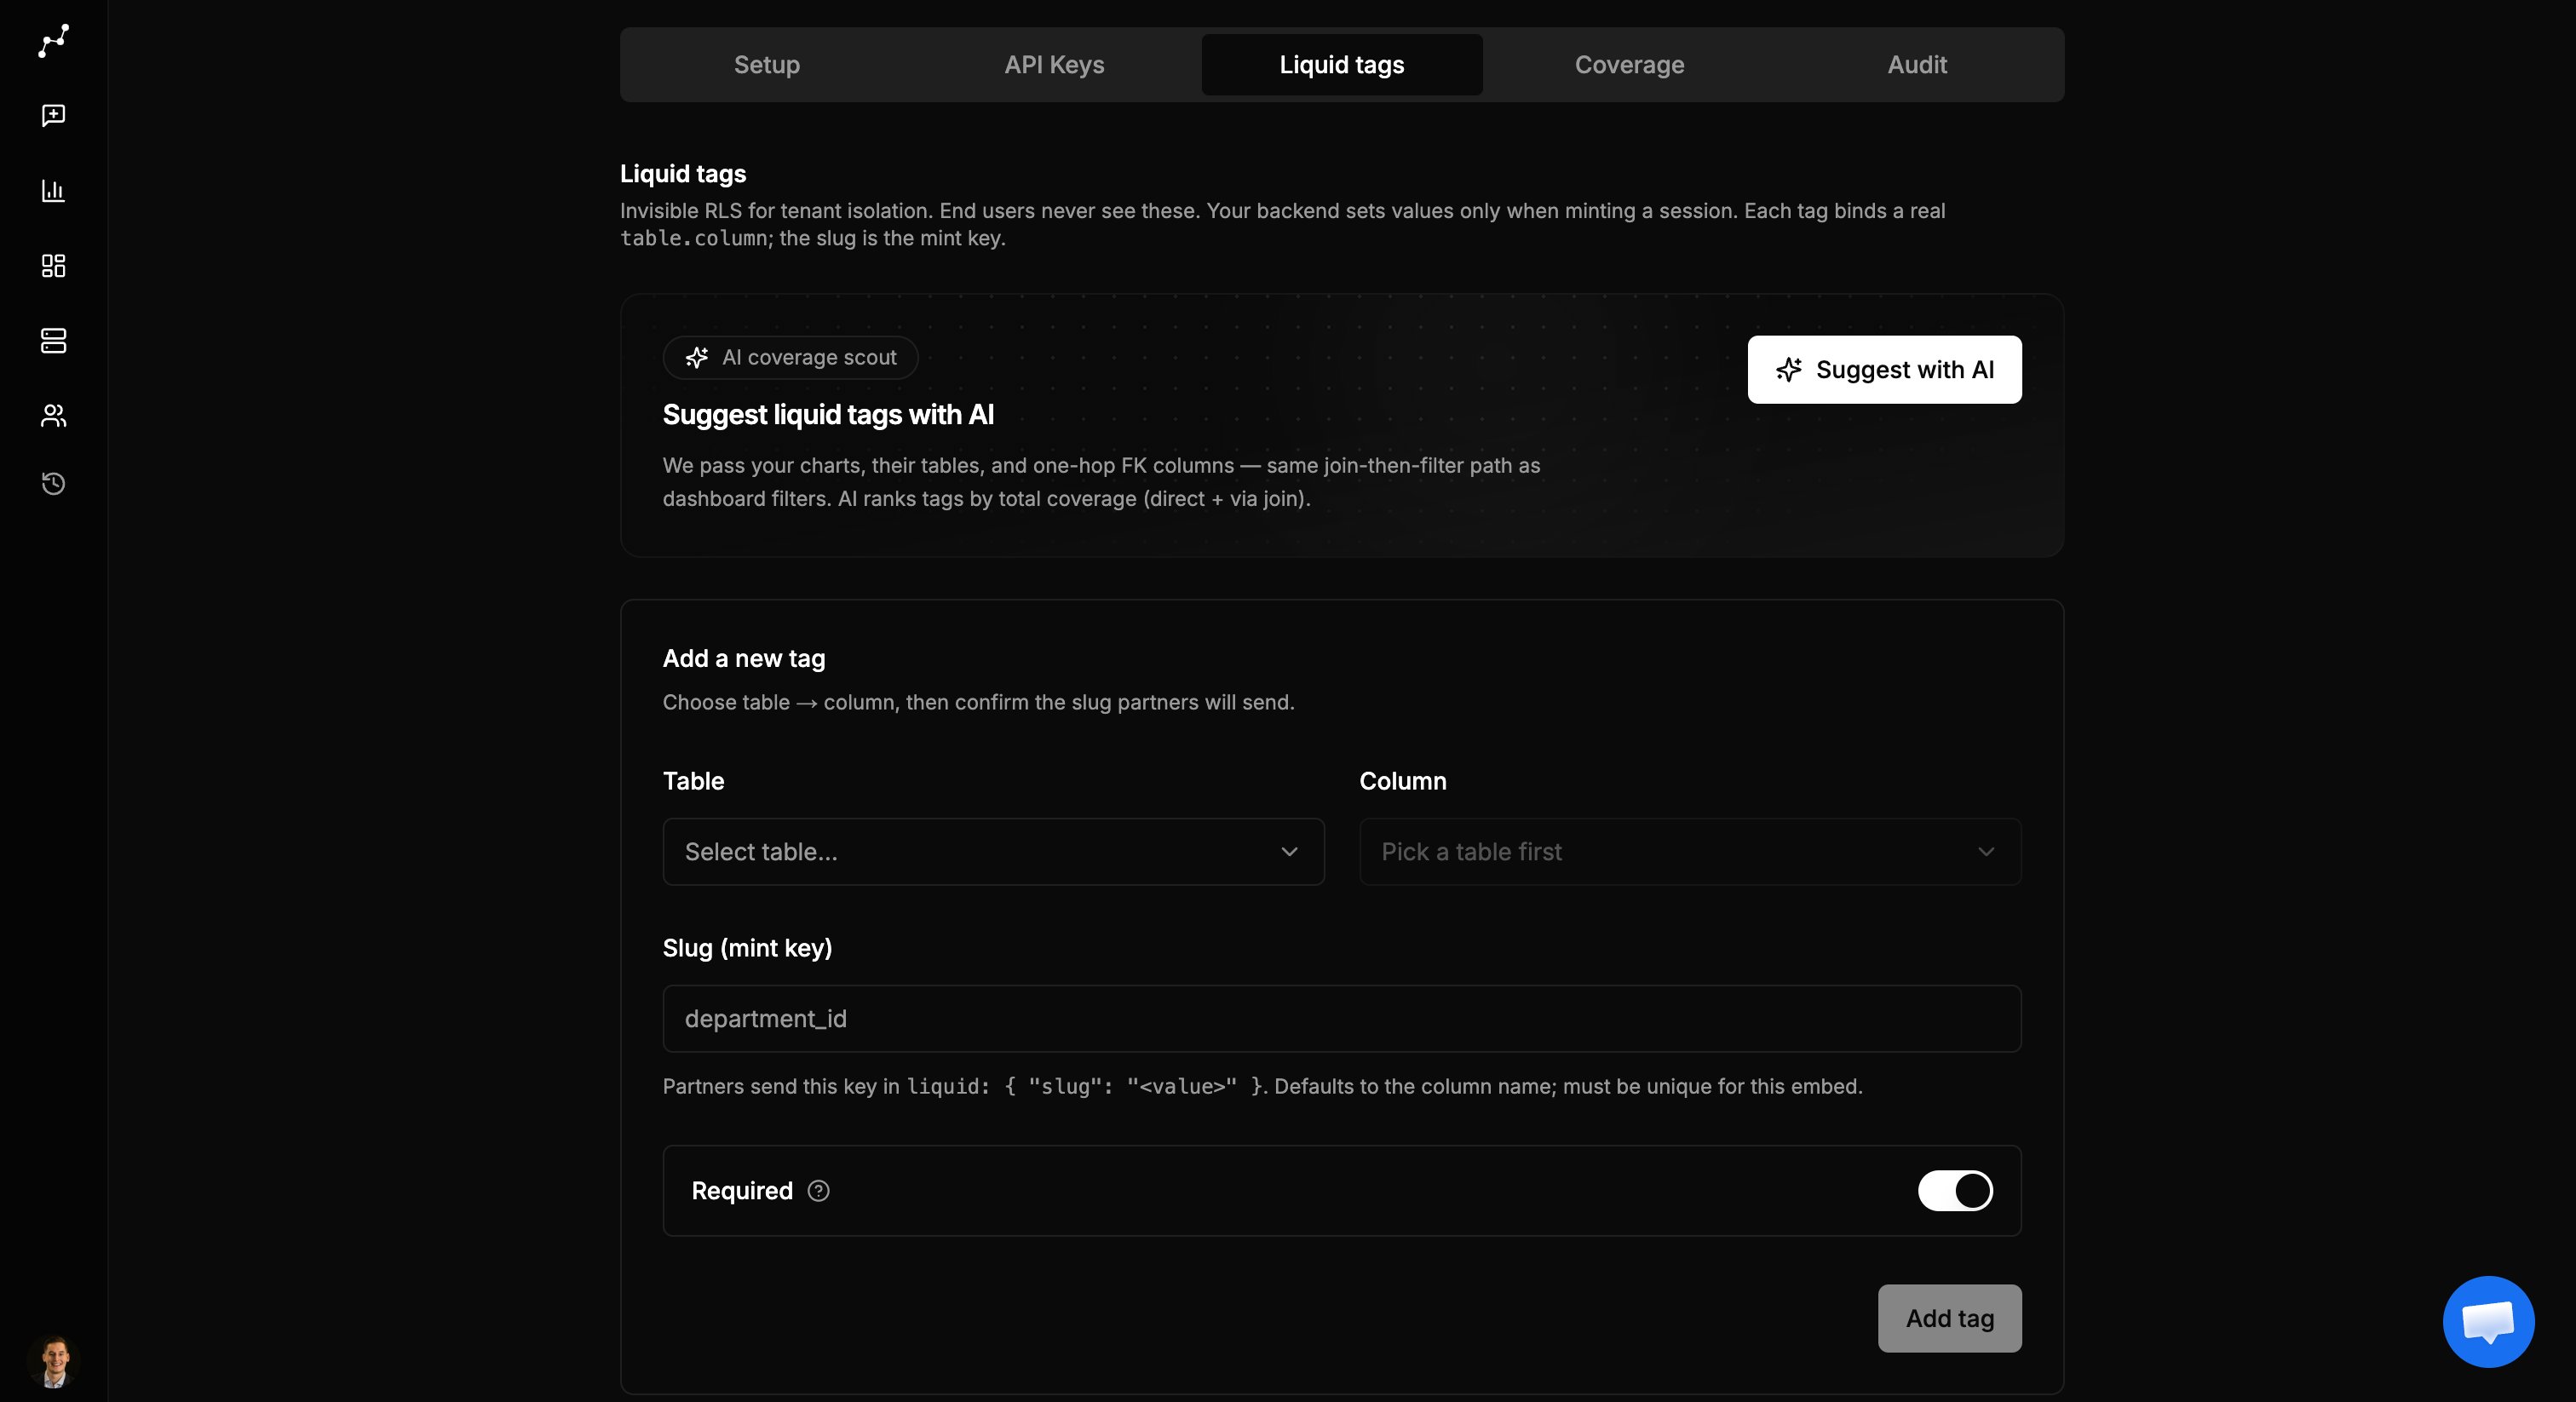The width and height of the screenshot is (2576, 1402).
Task: Click the 'Add a new tag' heading
Action: (x=744, y=659)
